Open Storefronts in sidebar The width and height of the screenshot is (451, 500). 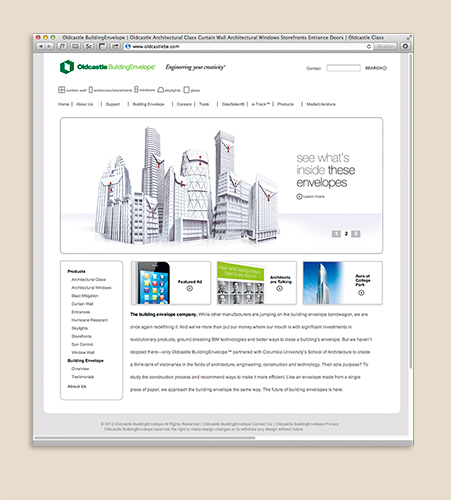click(81, 336)
